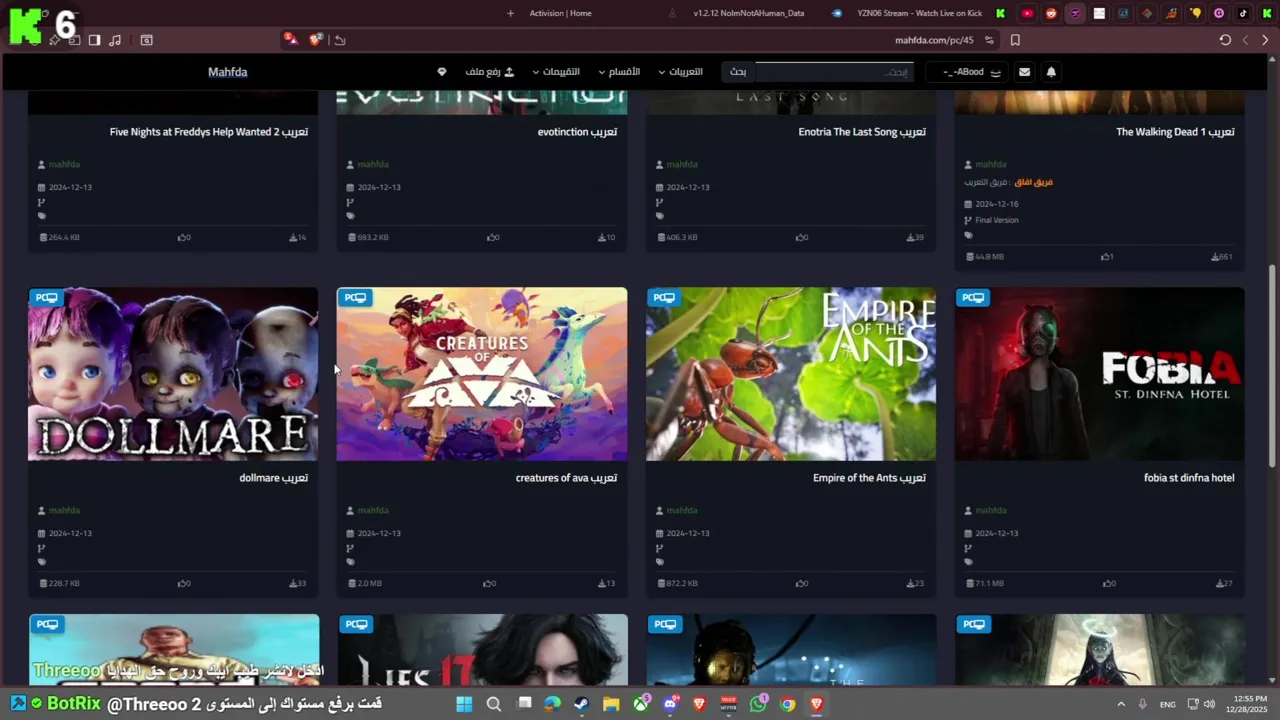
Task: Click رفع ملف upload file button
Action: (x=490, y=72)
